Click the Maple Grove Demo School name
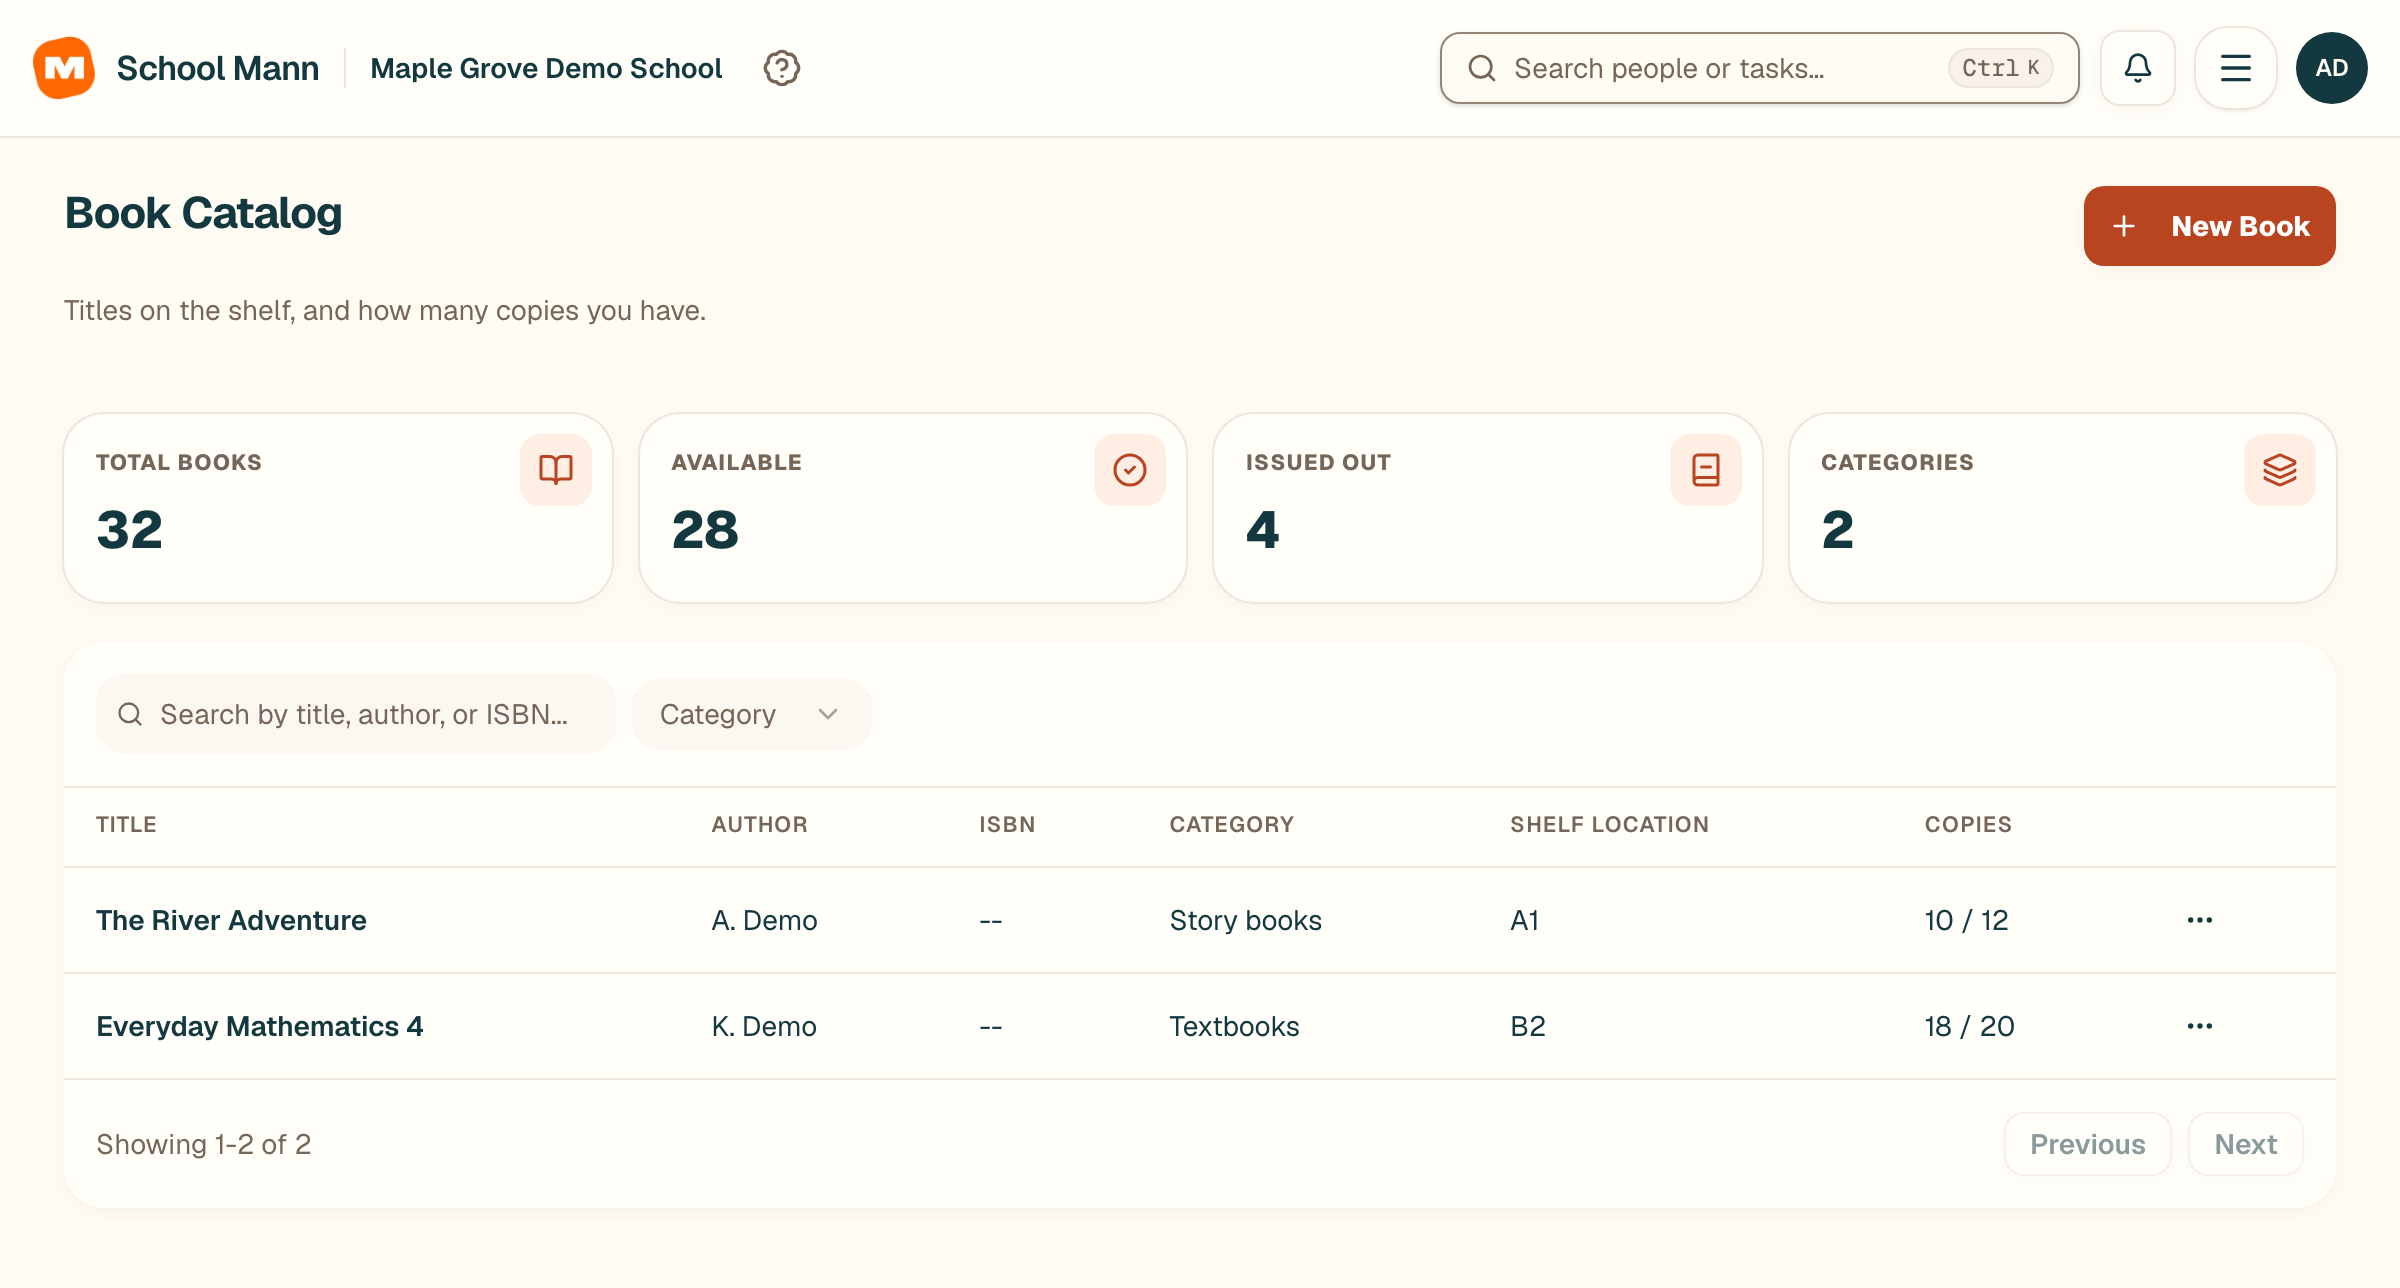The height and width of the screenshot is (1288, 2400). coord(546,68)
